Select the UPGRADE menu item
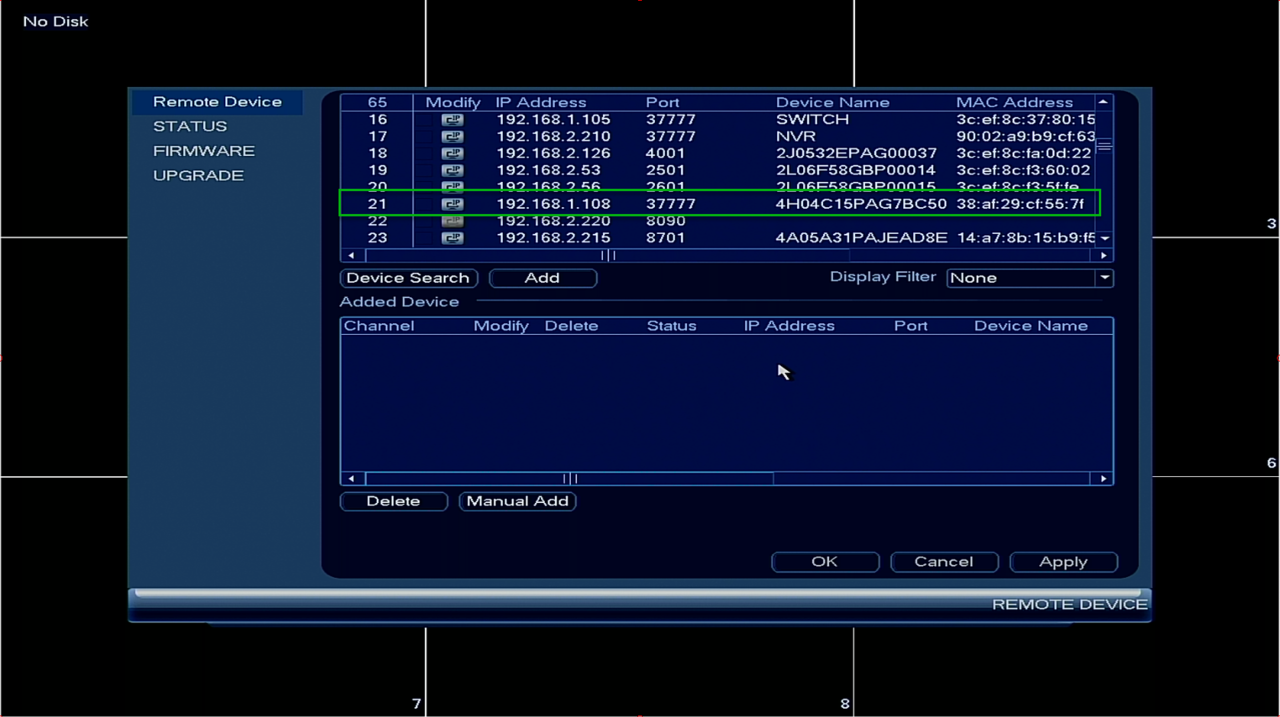Image resolution: width=1280 pixels, height=717 pixels. tap(198, 176)
